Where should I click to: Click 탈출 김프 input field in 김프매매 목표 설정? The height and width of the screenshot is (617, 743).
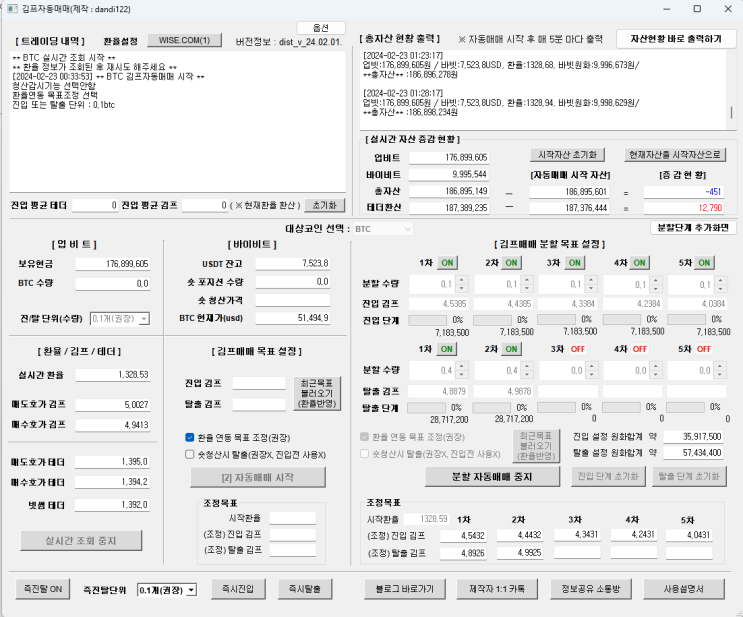coord(259,404)
